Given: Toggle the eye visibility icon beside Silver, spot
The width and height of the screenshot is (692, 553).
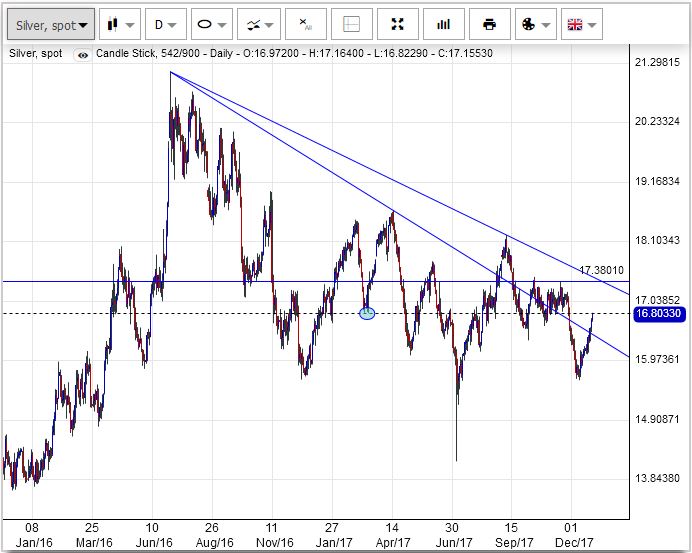Looking at the screenshot, I should (x=83, y=55).
